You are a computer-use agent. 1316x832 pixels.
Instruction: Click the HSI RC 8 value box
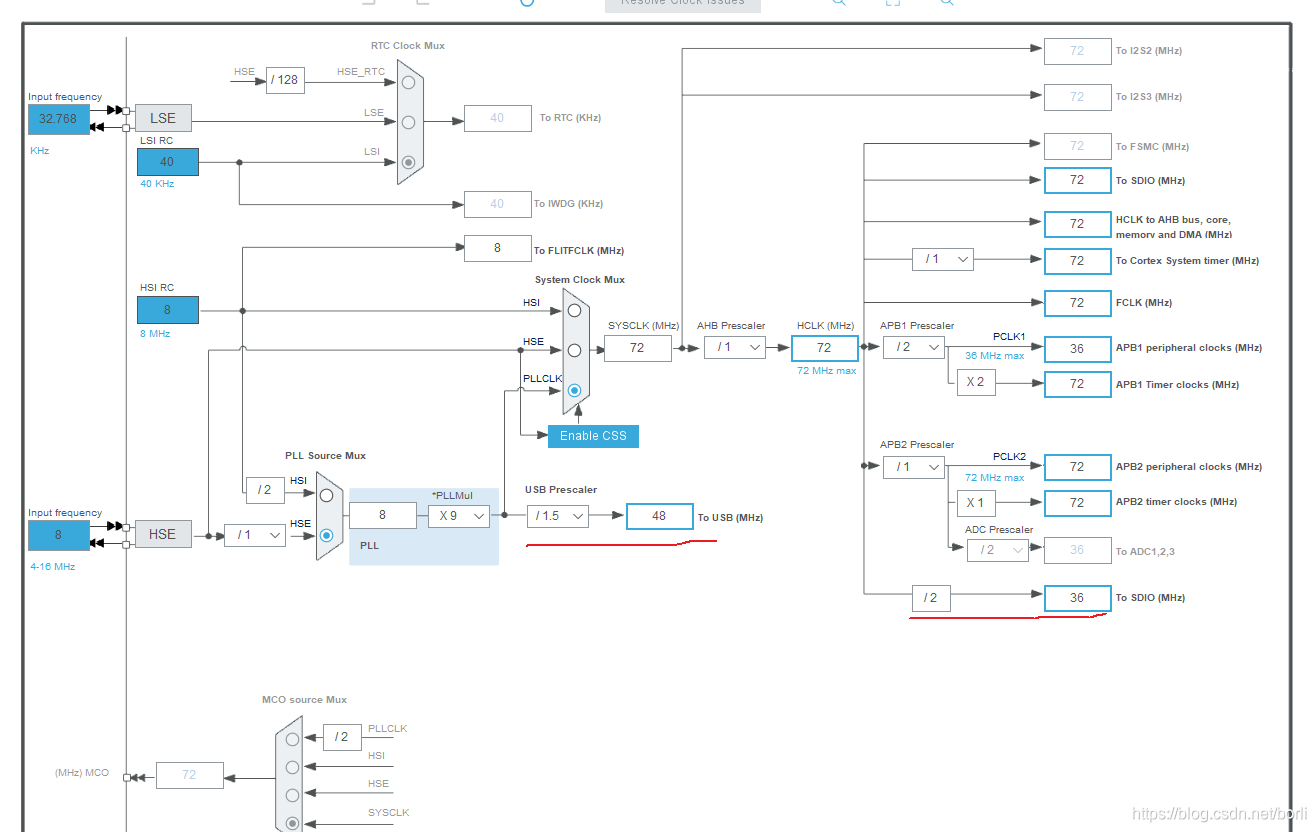[x=168, y=310]
